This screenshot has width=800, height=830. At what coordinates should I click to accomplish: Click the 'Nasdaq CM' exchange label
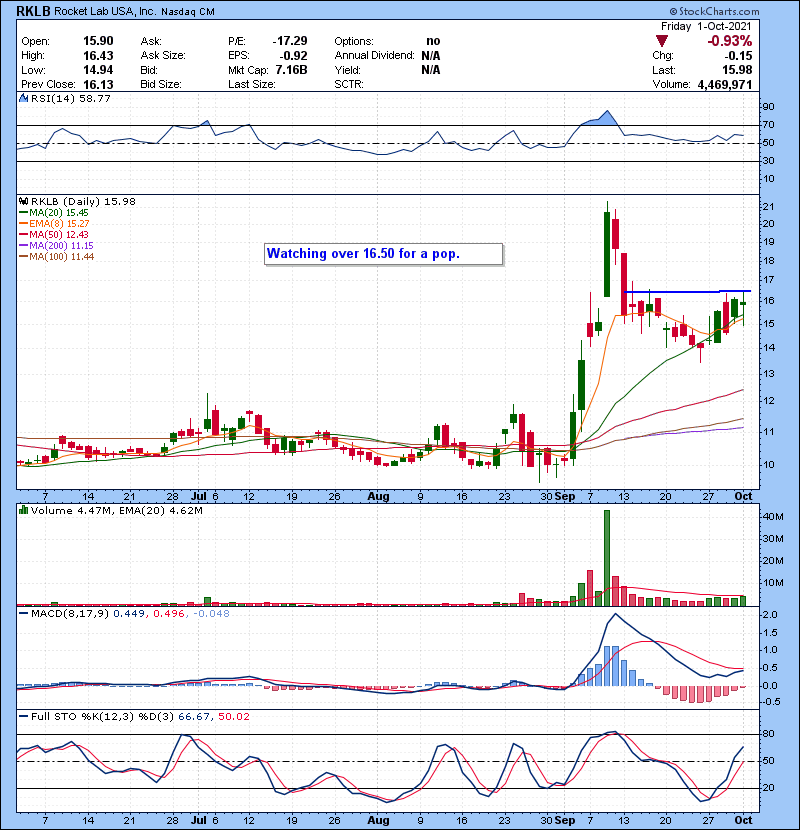pyautogui.click(x=188, y=12)
